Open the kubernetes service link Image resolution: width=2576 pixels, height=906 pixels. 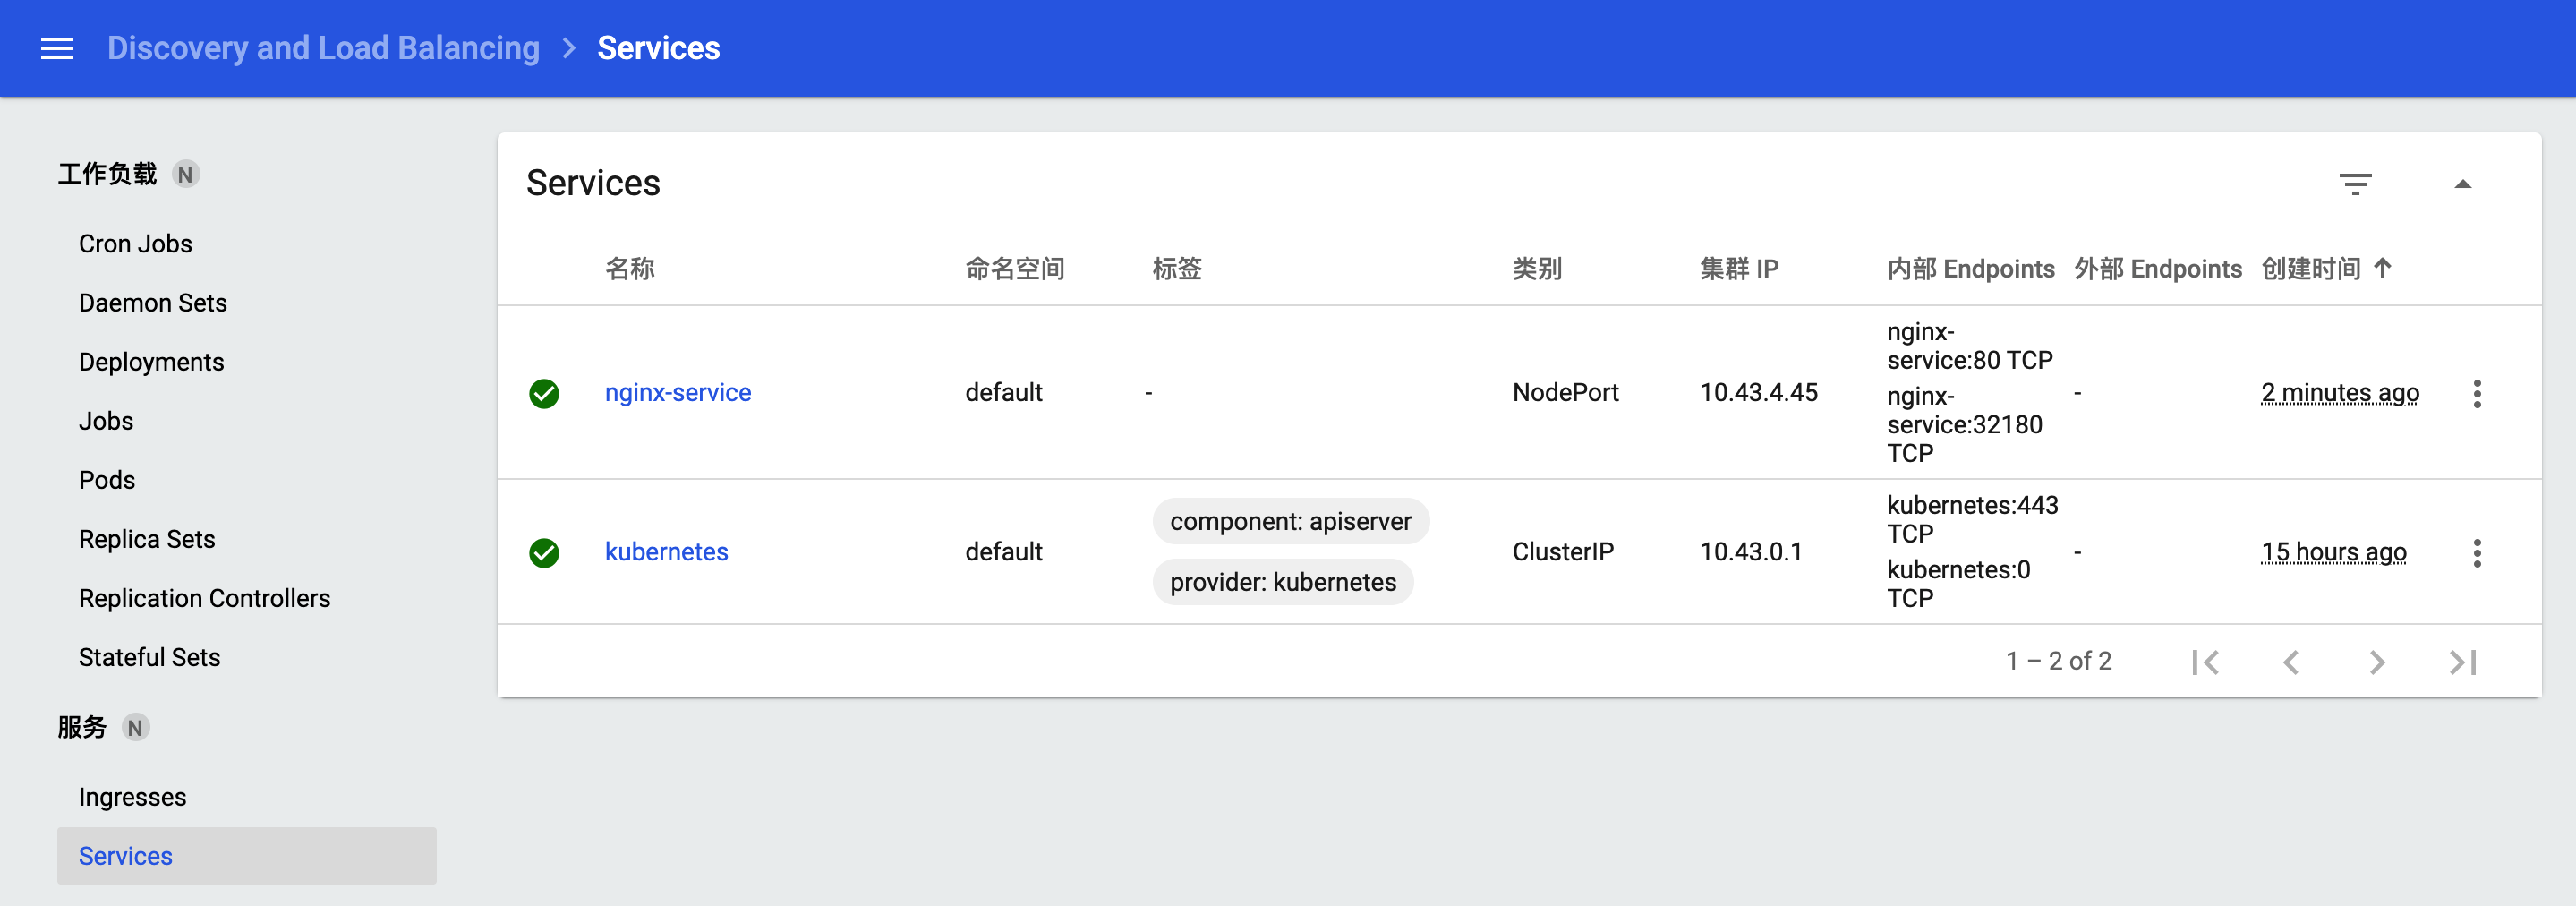[x=666, y=552]
